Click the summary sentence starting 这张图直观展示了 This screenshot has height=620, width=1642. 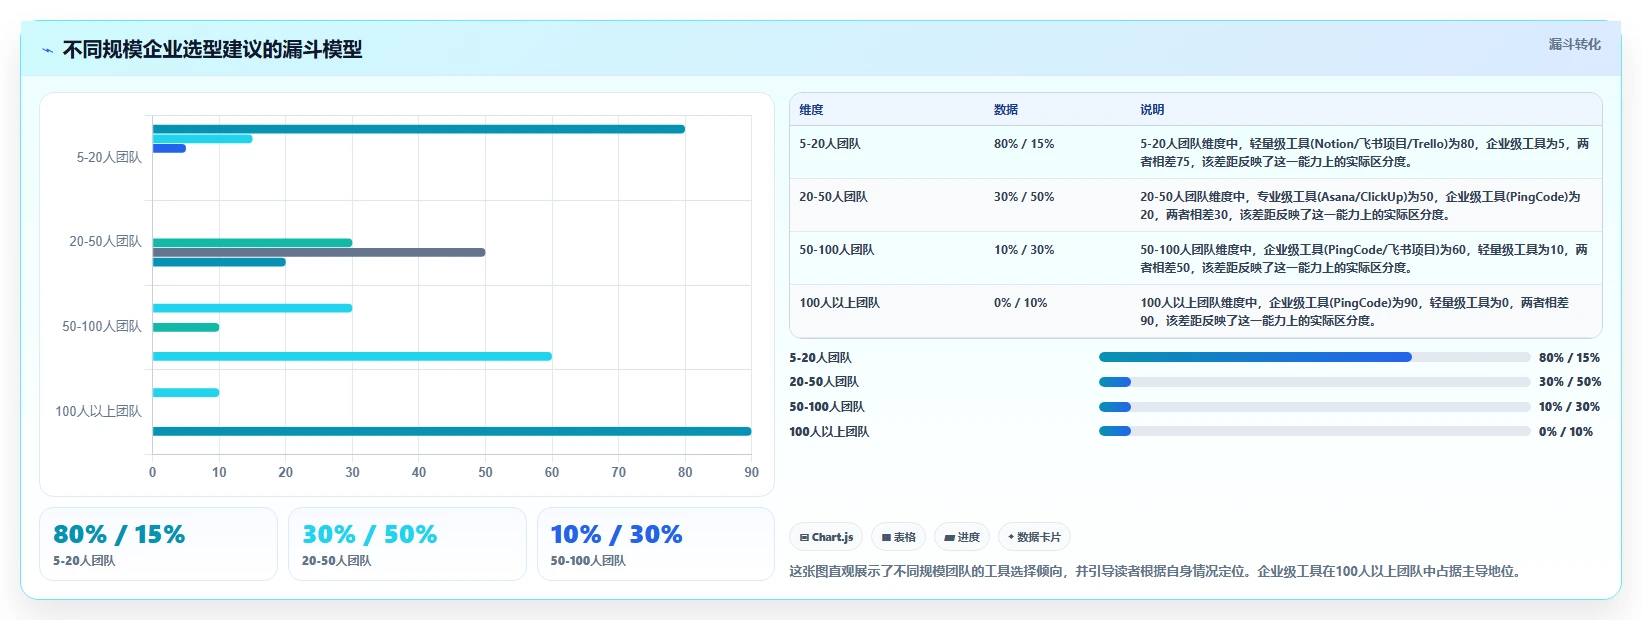tap(1158, 572)
